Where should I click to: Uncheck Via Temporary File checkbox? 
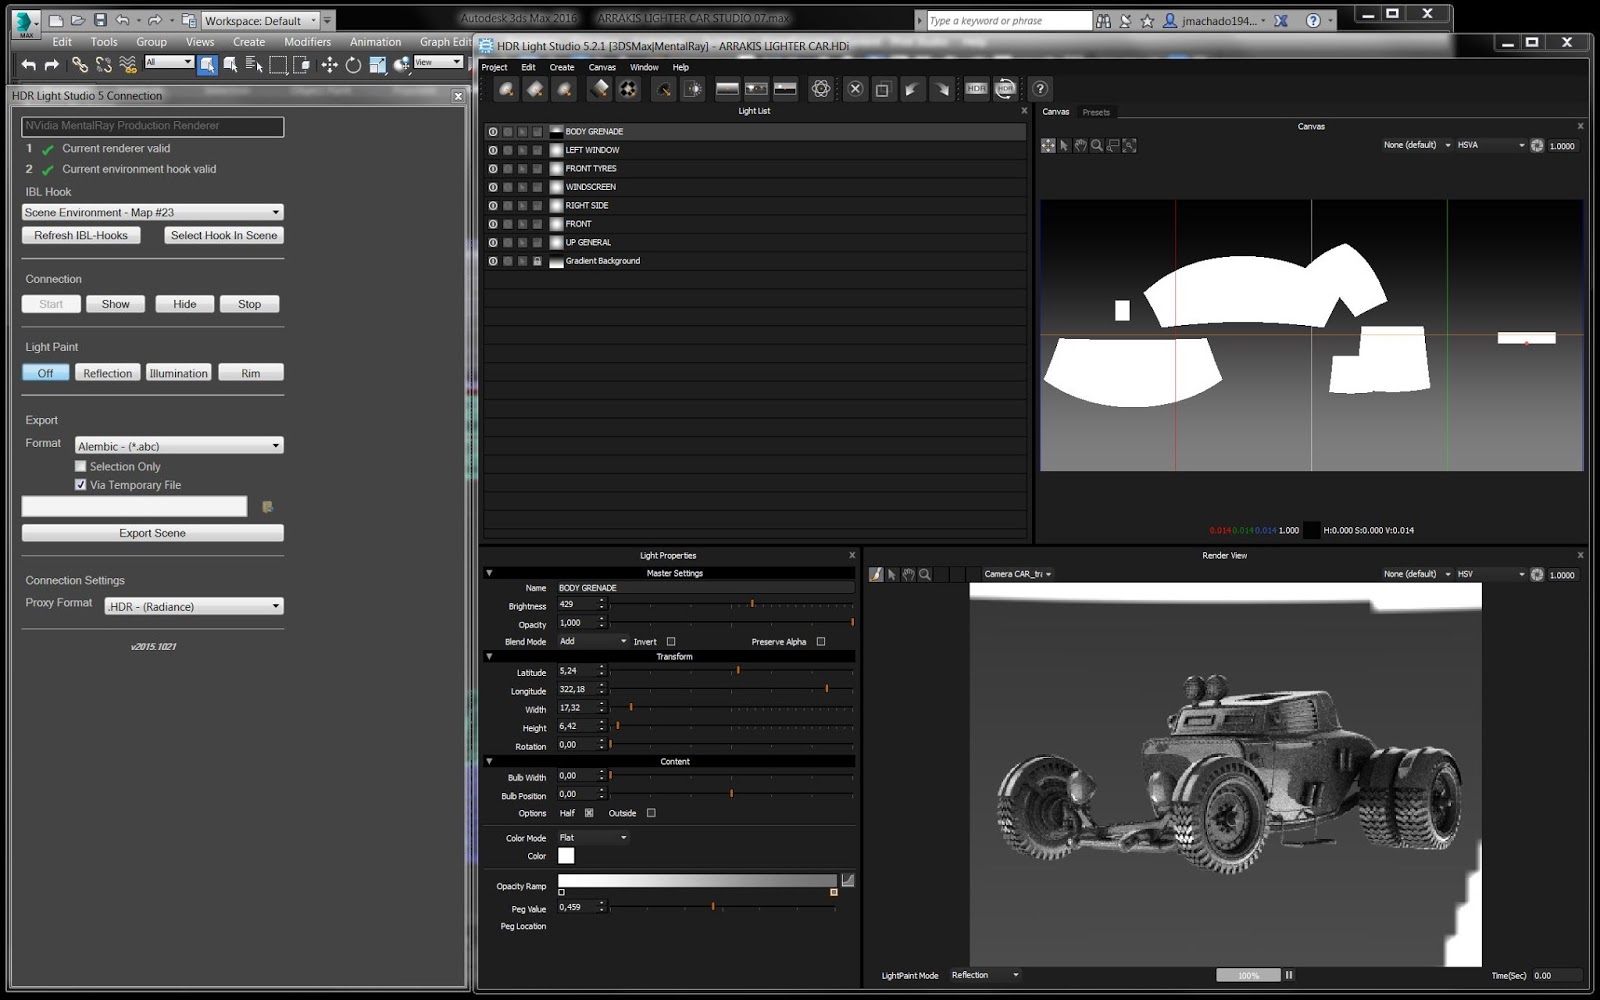[x=81, y=485]
